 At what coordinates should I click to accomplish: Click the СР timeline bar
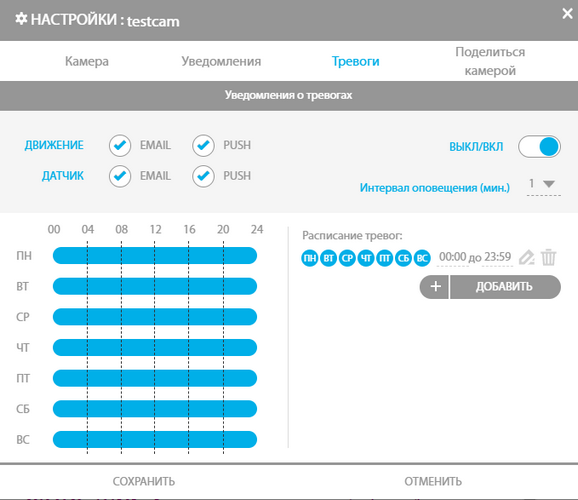155,317
